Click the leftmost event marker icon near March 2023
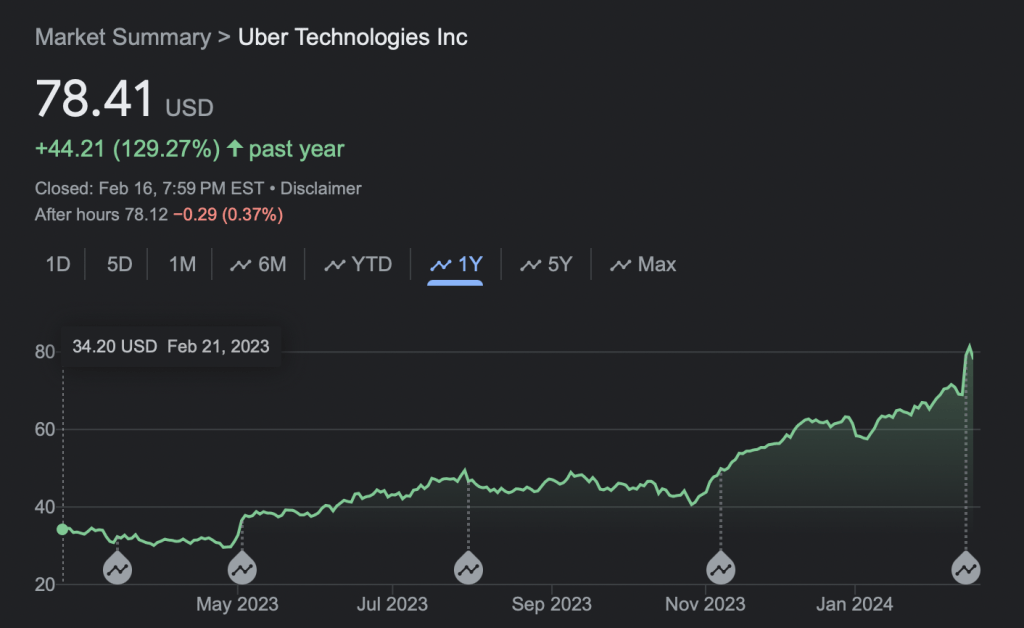This screenshot has height=628, width=1024. click(x=118, y=569)
